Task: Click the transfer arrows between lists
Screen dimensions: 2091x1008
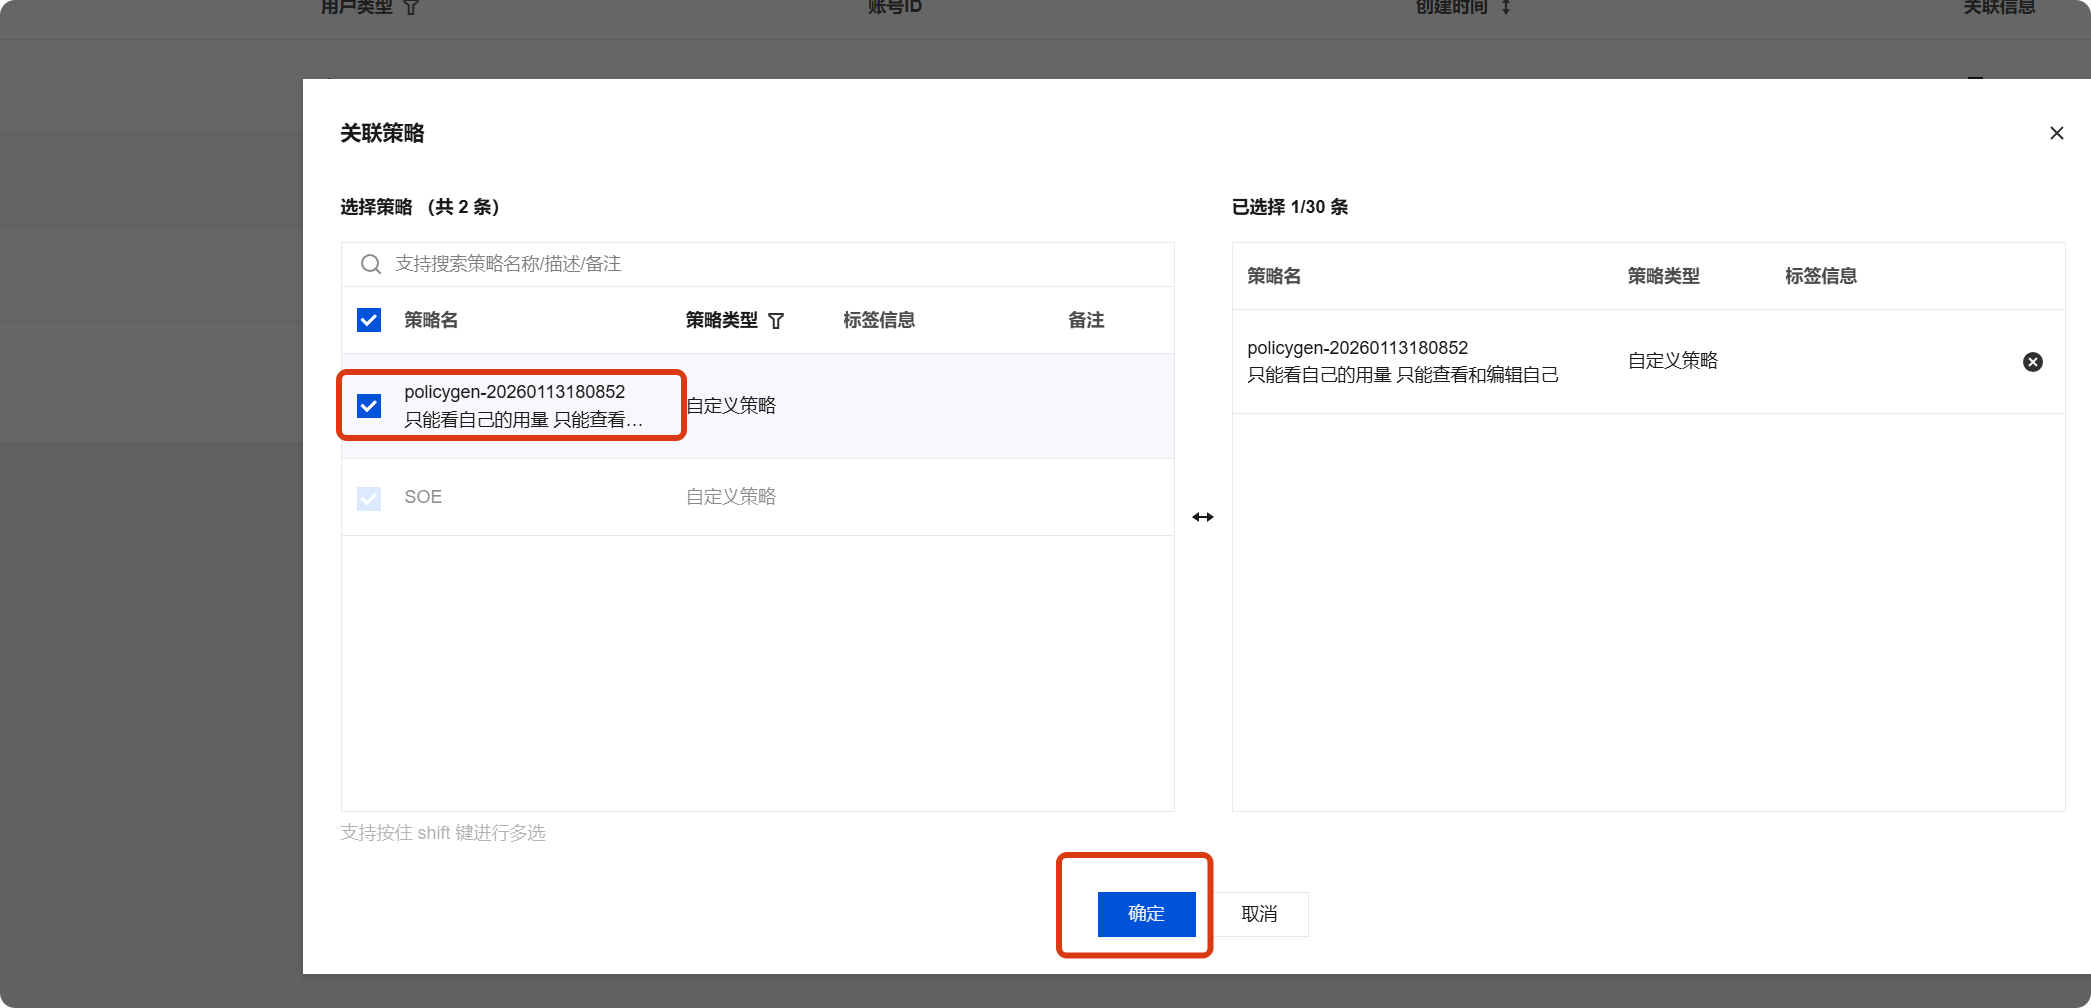Action: 1202,517
